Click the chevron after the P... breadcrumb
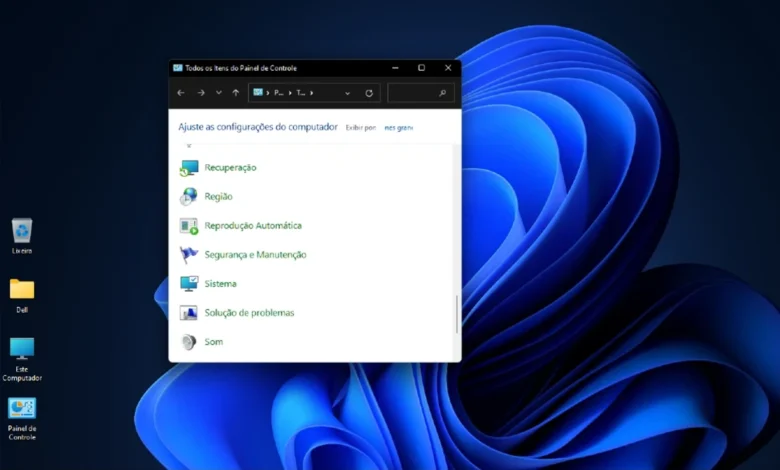This screenshot has height=470, width=780. [290, 93]
